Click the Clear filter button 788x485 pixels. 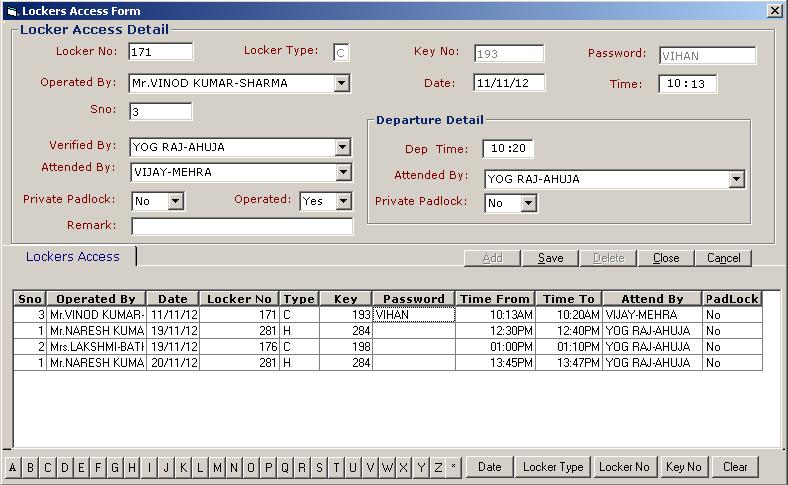[735, 467]
